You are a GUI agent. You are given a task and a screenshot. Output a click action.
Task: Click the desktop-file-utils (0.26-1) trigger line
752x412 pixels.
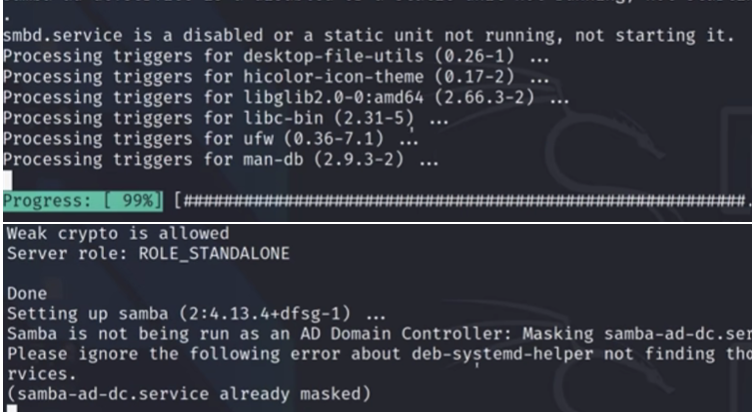click(x=276, y=56)
